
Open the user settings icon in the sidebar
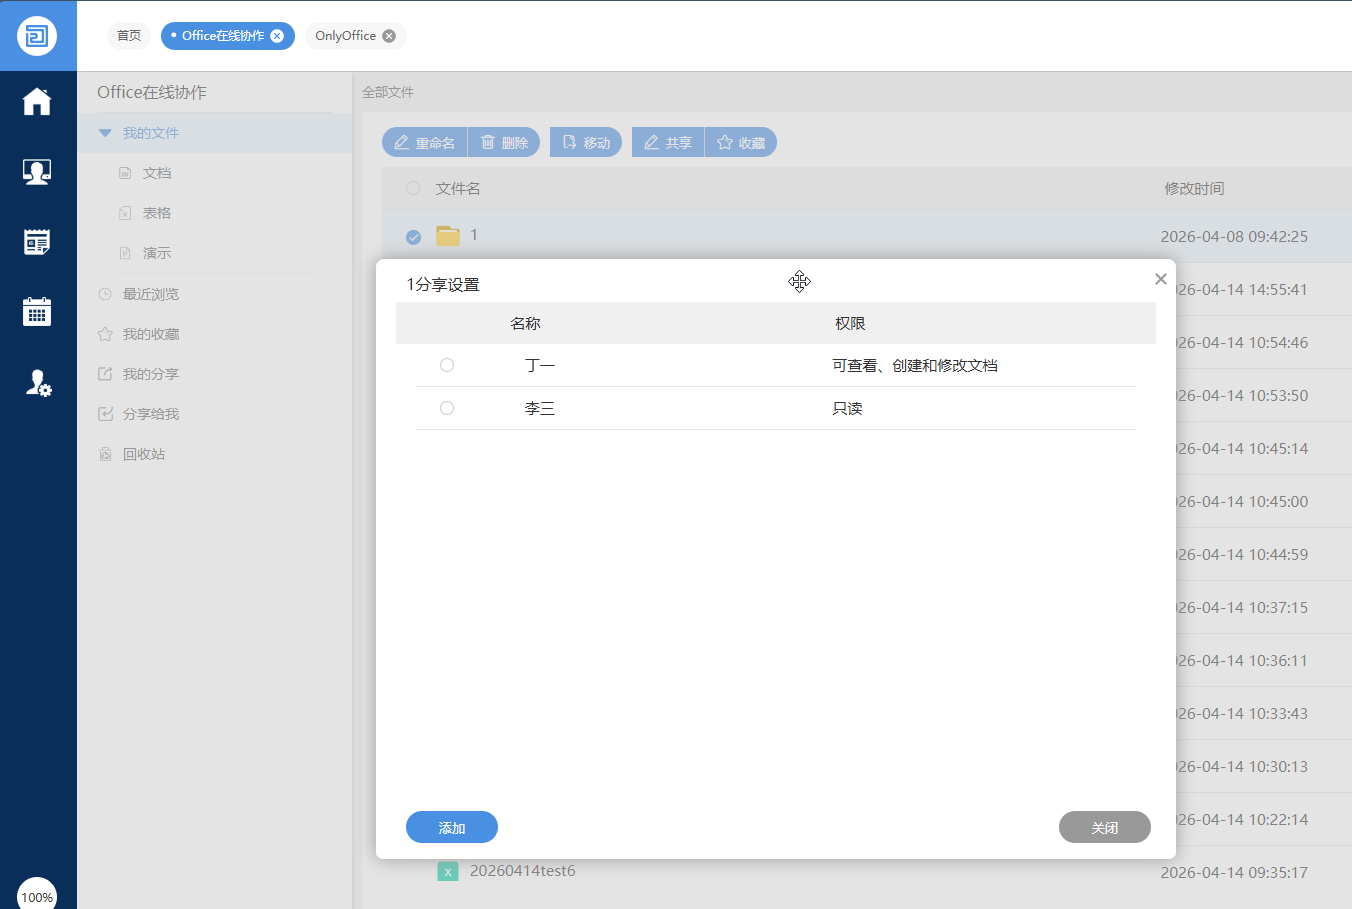pyautogui.click(x=38, y=383)
